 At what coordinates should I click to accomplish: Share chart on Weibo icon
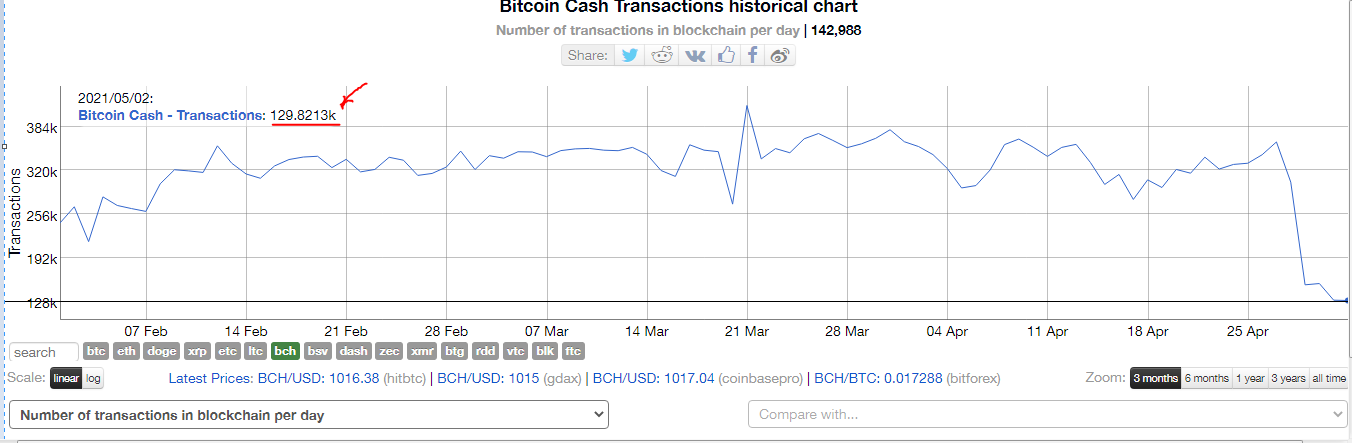(780, 55)
